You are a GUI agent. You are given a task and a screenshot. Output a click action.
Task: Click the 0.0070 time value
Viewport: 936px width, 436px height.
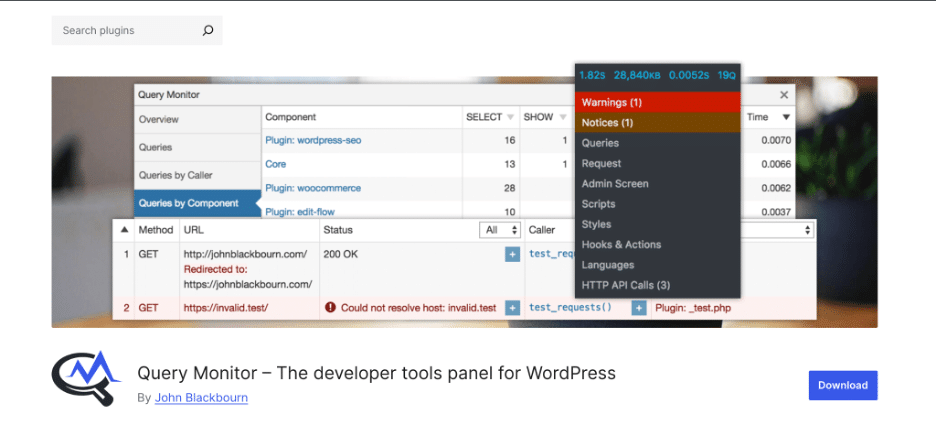(x=776, y=141)
